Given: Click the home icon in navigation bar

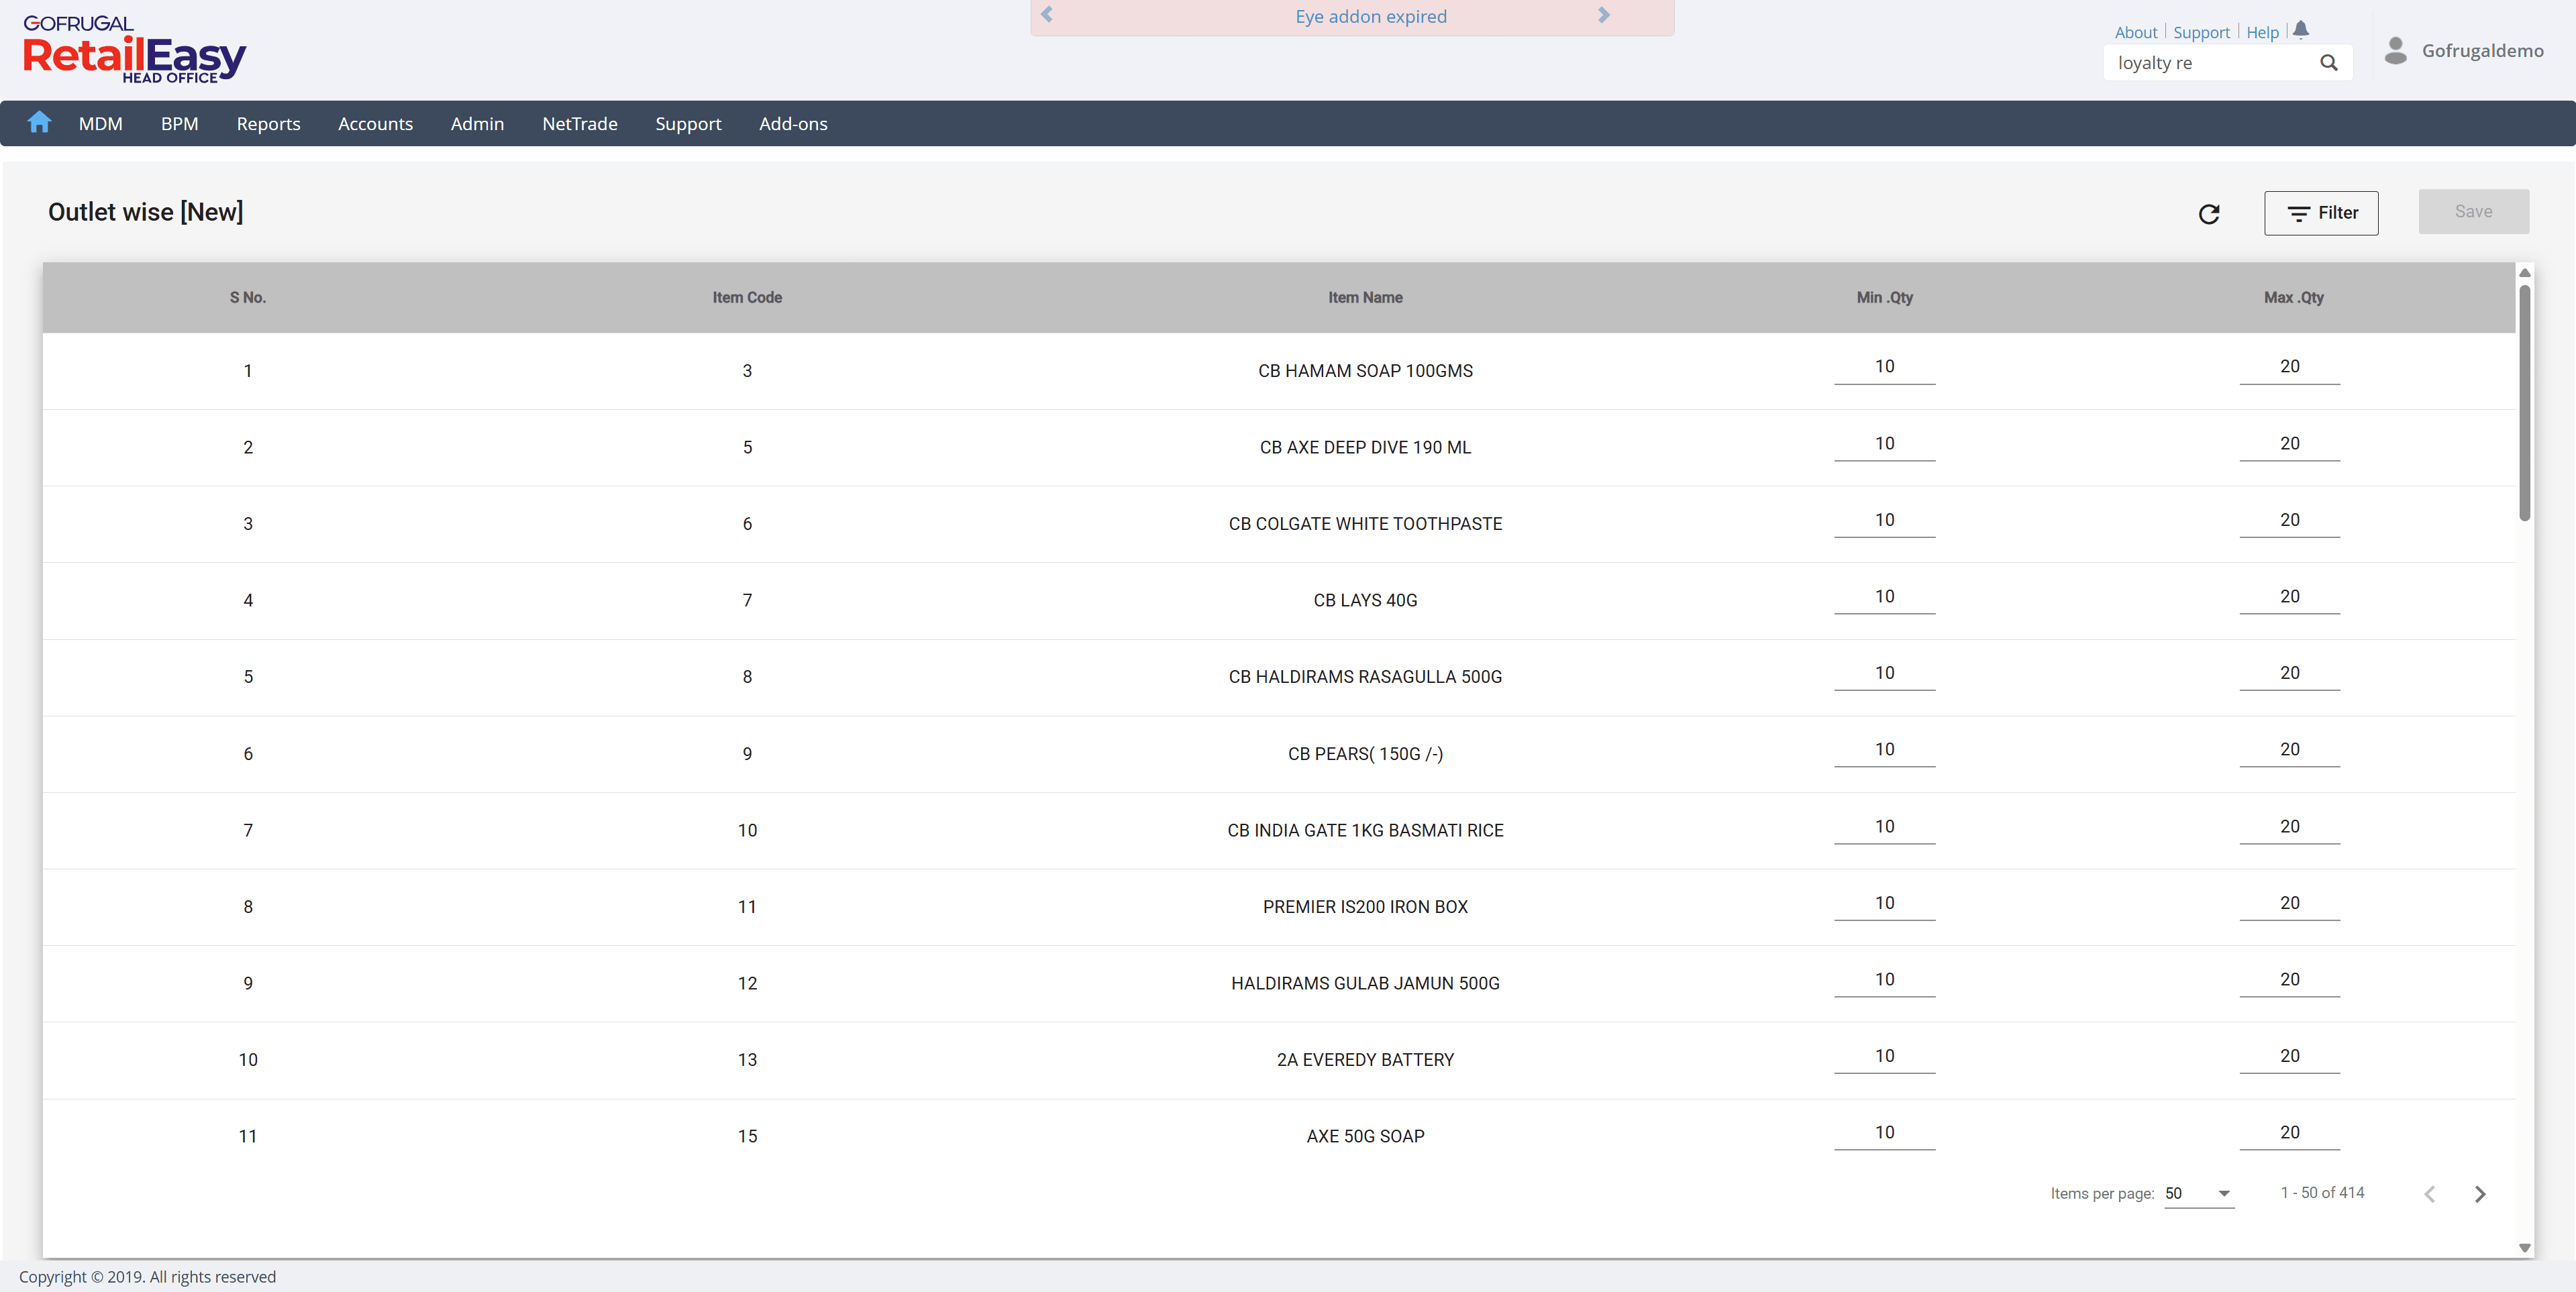Looking at the screenshot, I should 39,122.
